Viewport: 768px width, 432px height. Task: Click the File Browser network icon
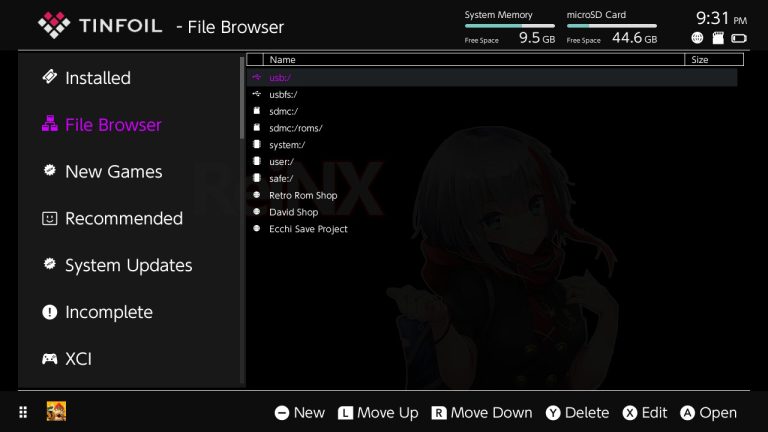pyautogui.click(x=49, y=125)
